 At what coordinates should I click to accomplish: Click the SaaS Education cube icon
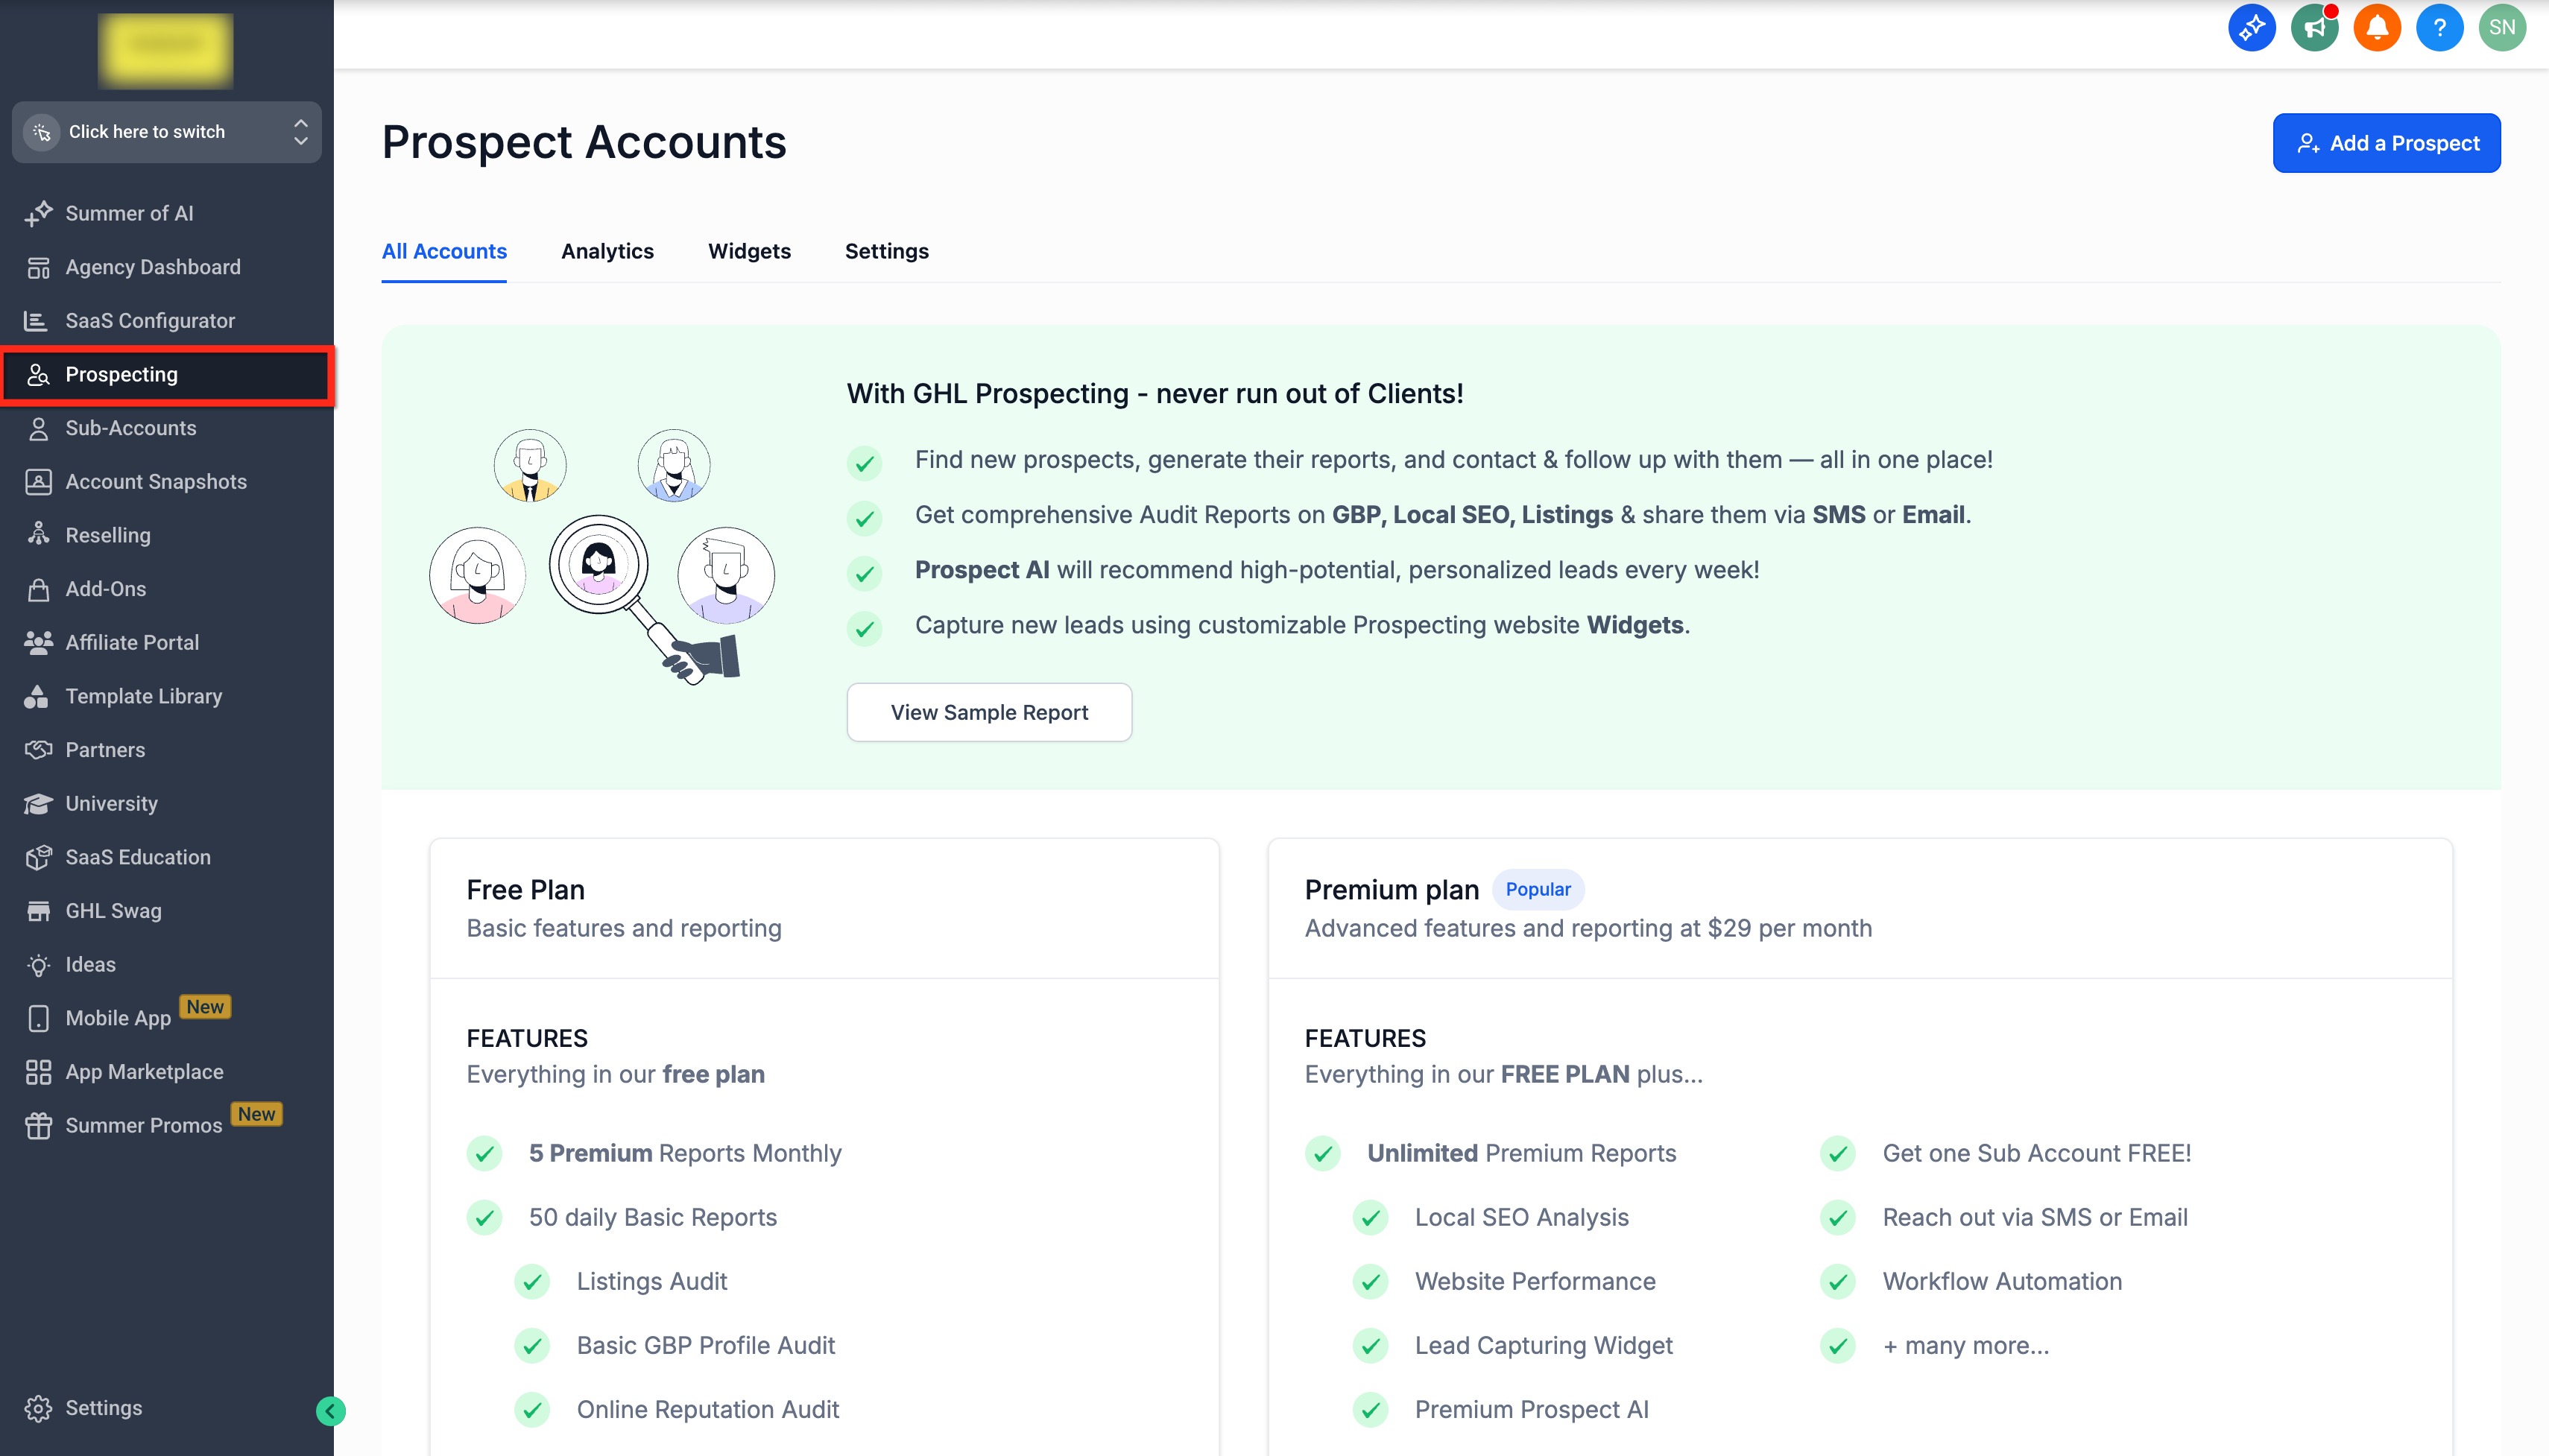(x=38, y=857)
